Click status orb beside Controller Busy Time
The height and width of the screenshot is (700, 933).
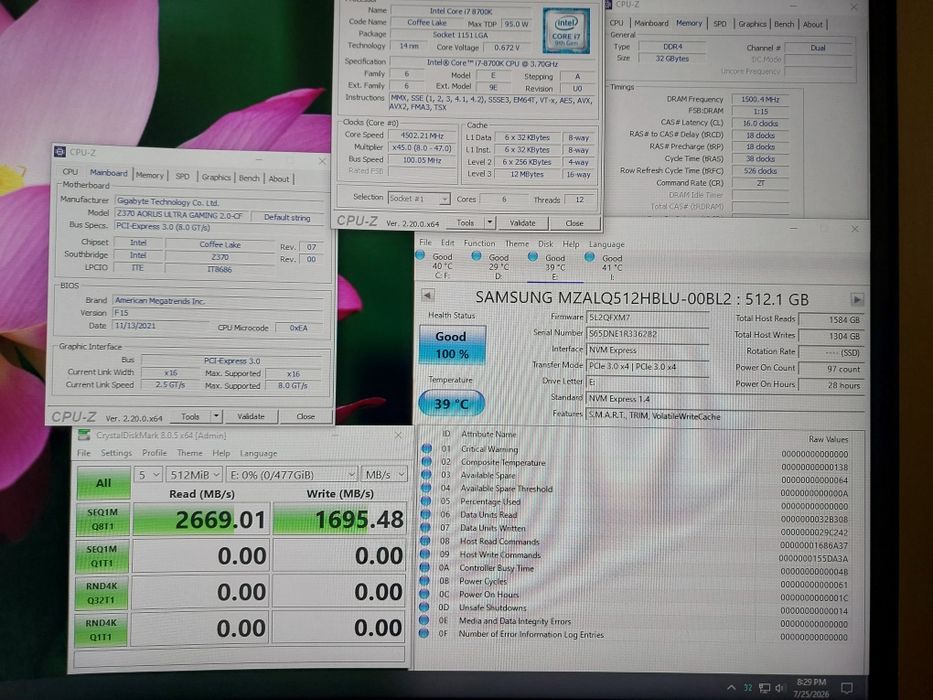coord(424,567)
